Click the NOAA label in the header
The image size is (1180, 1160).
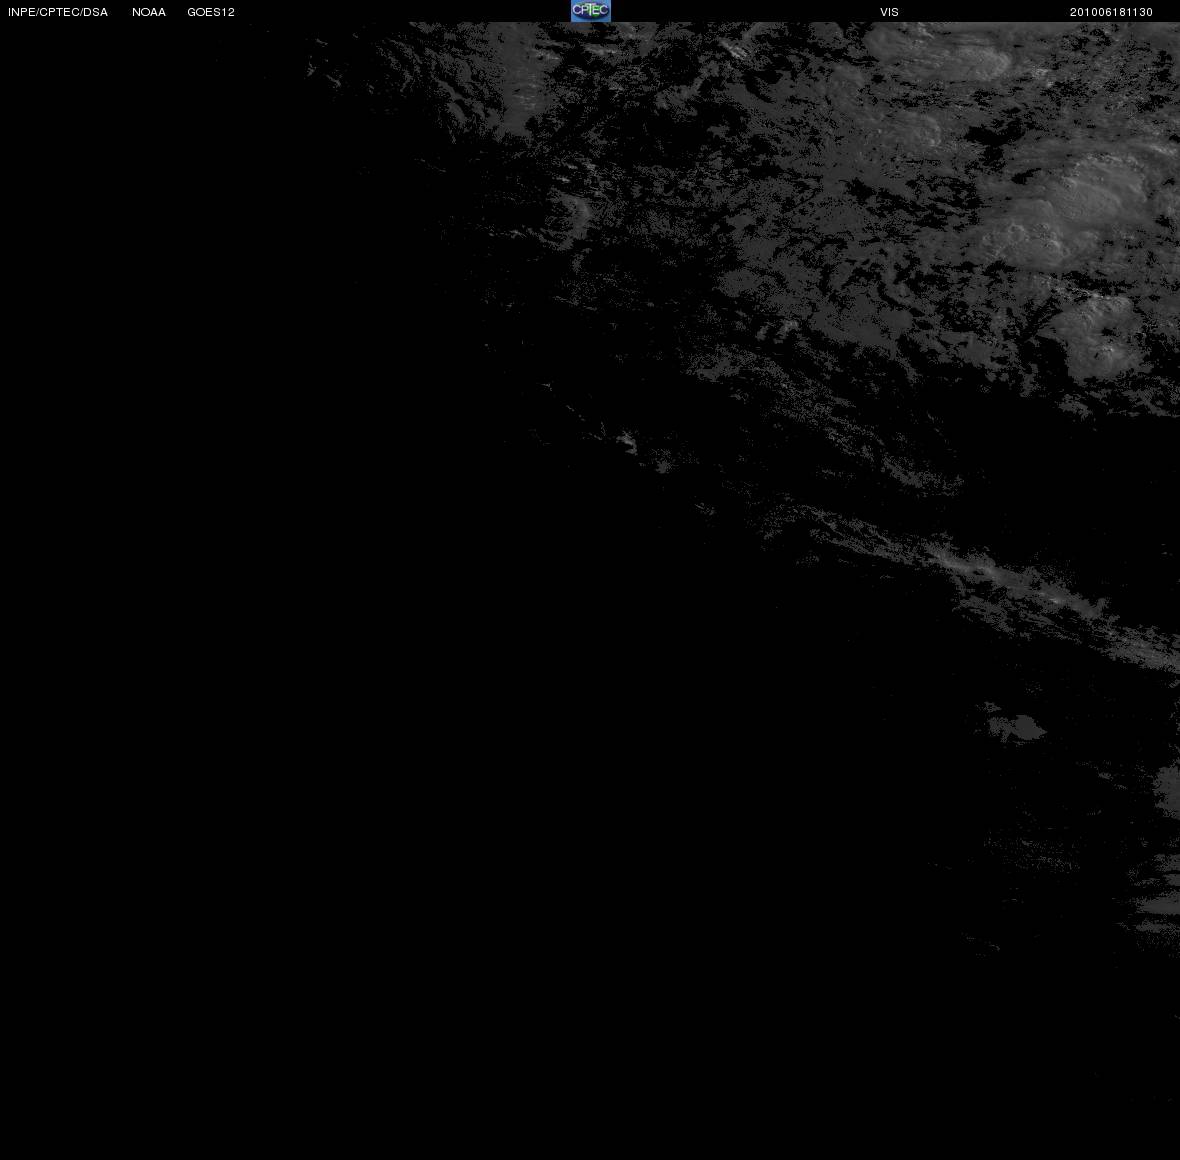[x=149, y=12]
